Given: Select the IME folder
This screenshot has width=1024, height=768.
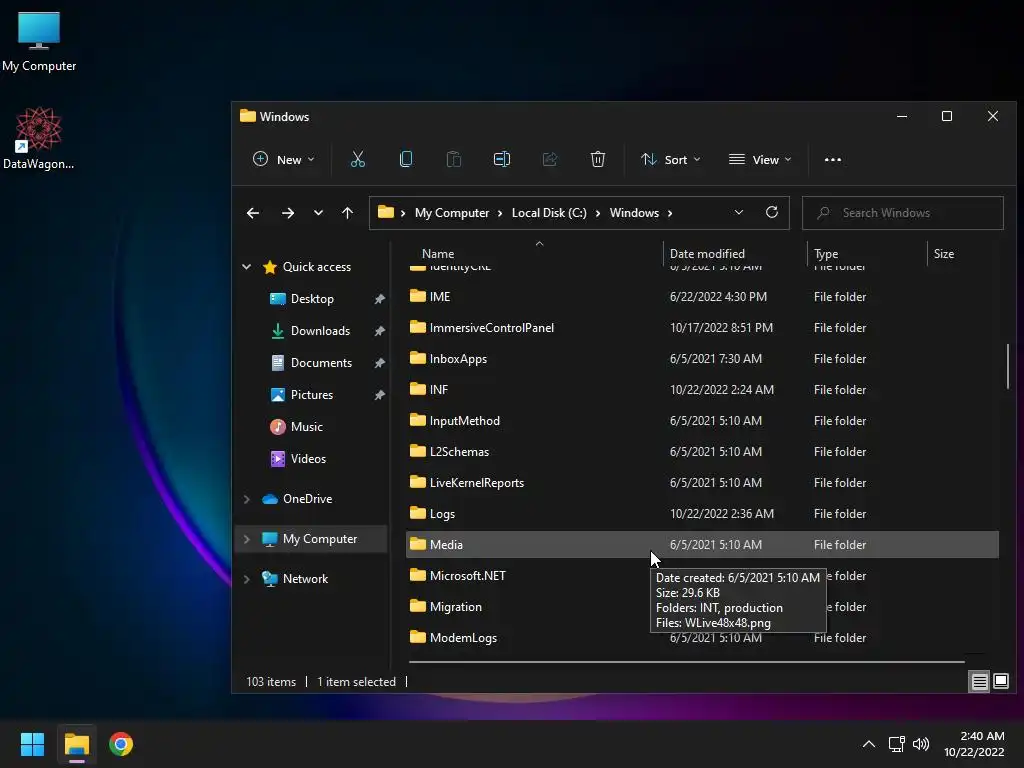Looking at the screenshot, I should tap(702, 296).
